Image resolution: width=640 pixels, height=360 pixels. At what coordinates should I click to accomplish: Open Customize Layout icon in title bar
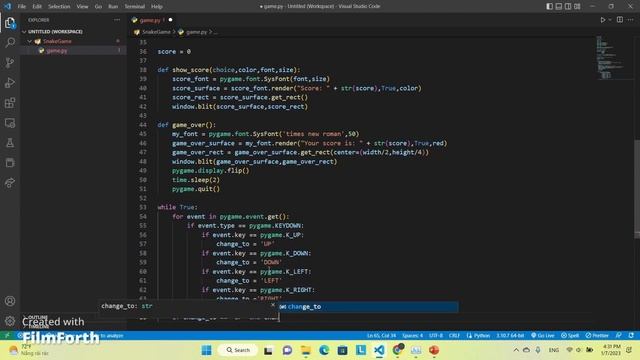click(x=577, y=6)
